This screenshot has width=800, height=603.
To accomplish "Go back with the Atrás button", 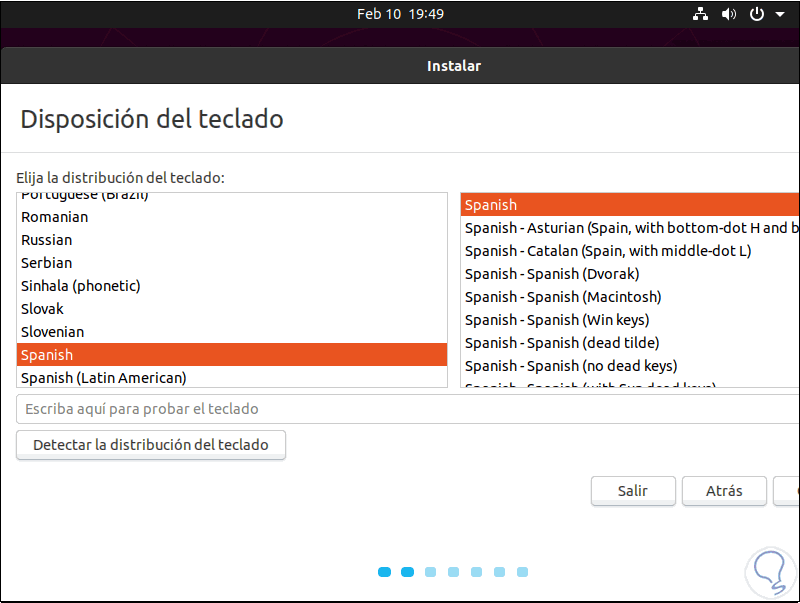I will (724, 491).
